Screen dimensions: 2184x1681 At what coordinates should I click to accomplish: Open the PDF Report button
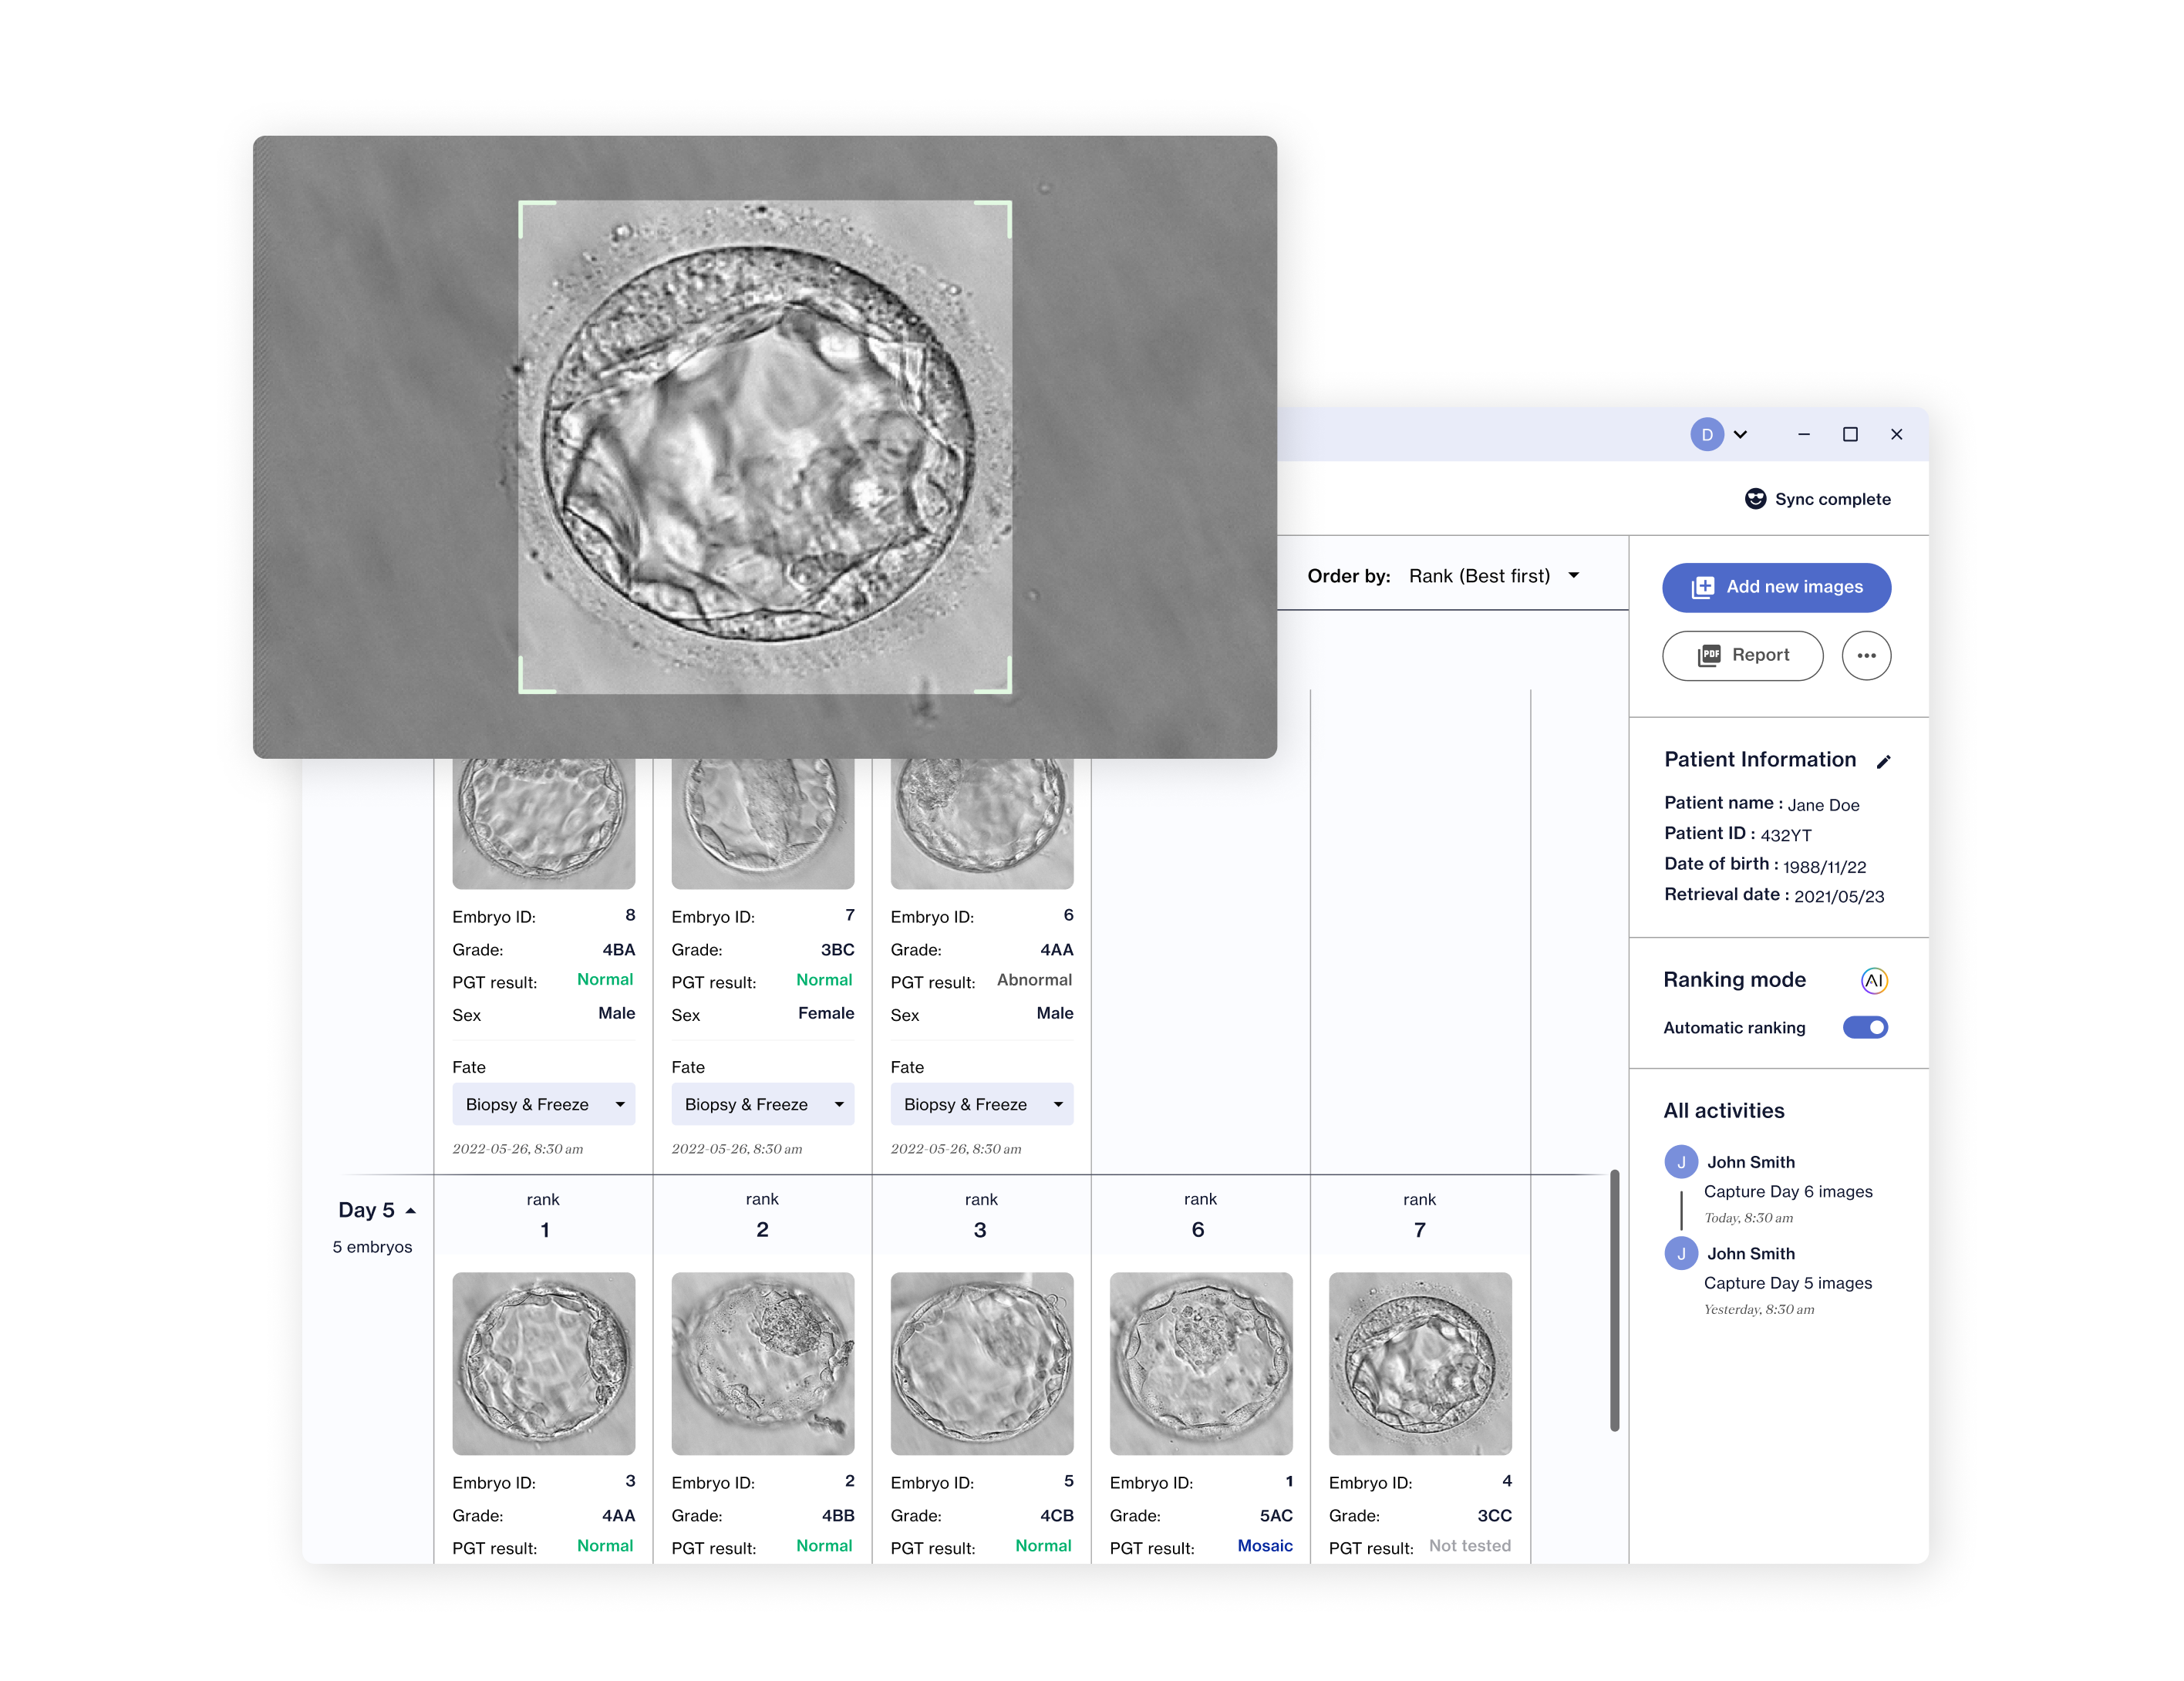pyautogui.click(x=1742, y=655)
